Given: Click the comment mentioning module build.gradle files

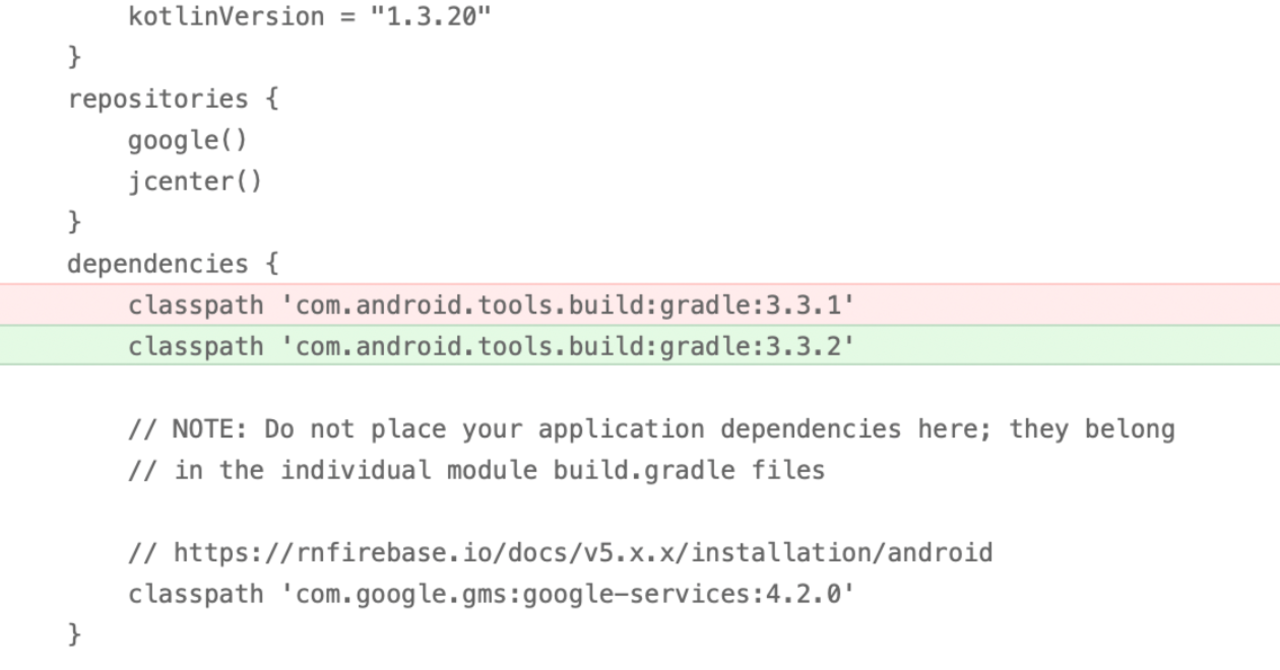Looking at the screenshot, I should click(476, 470).
